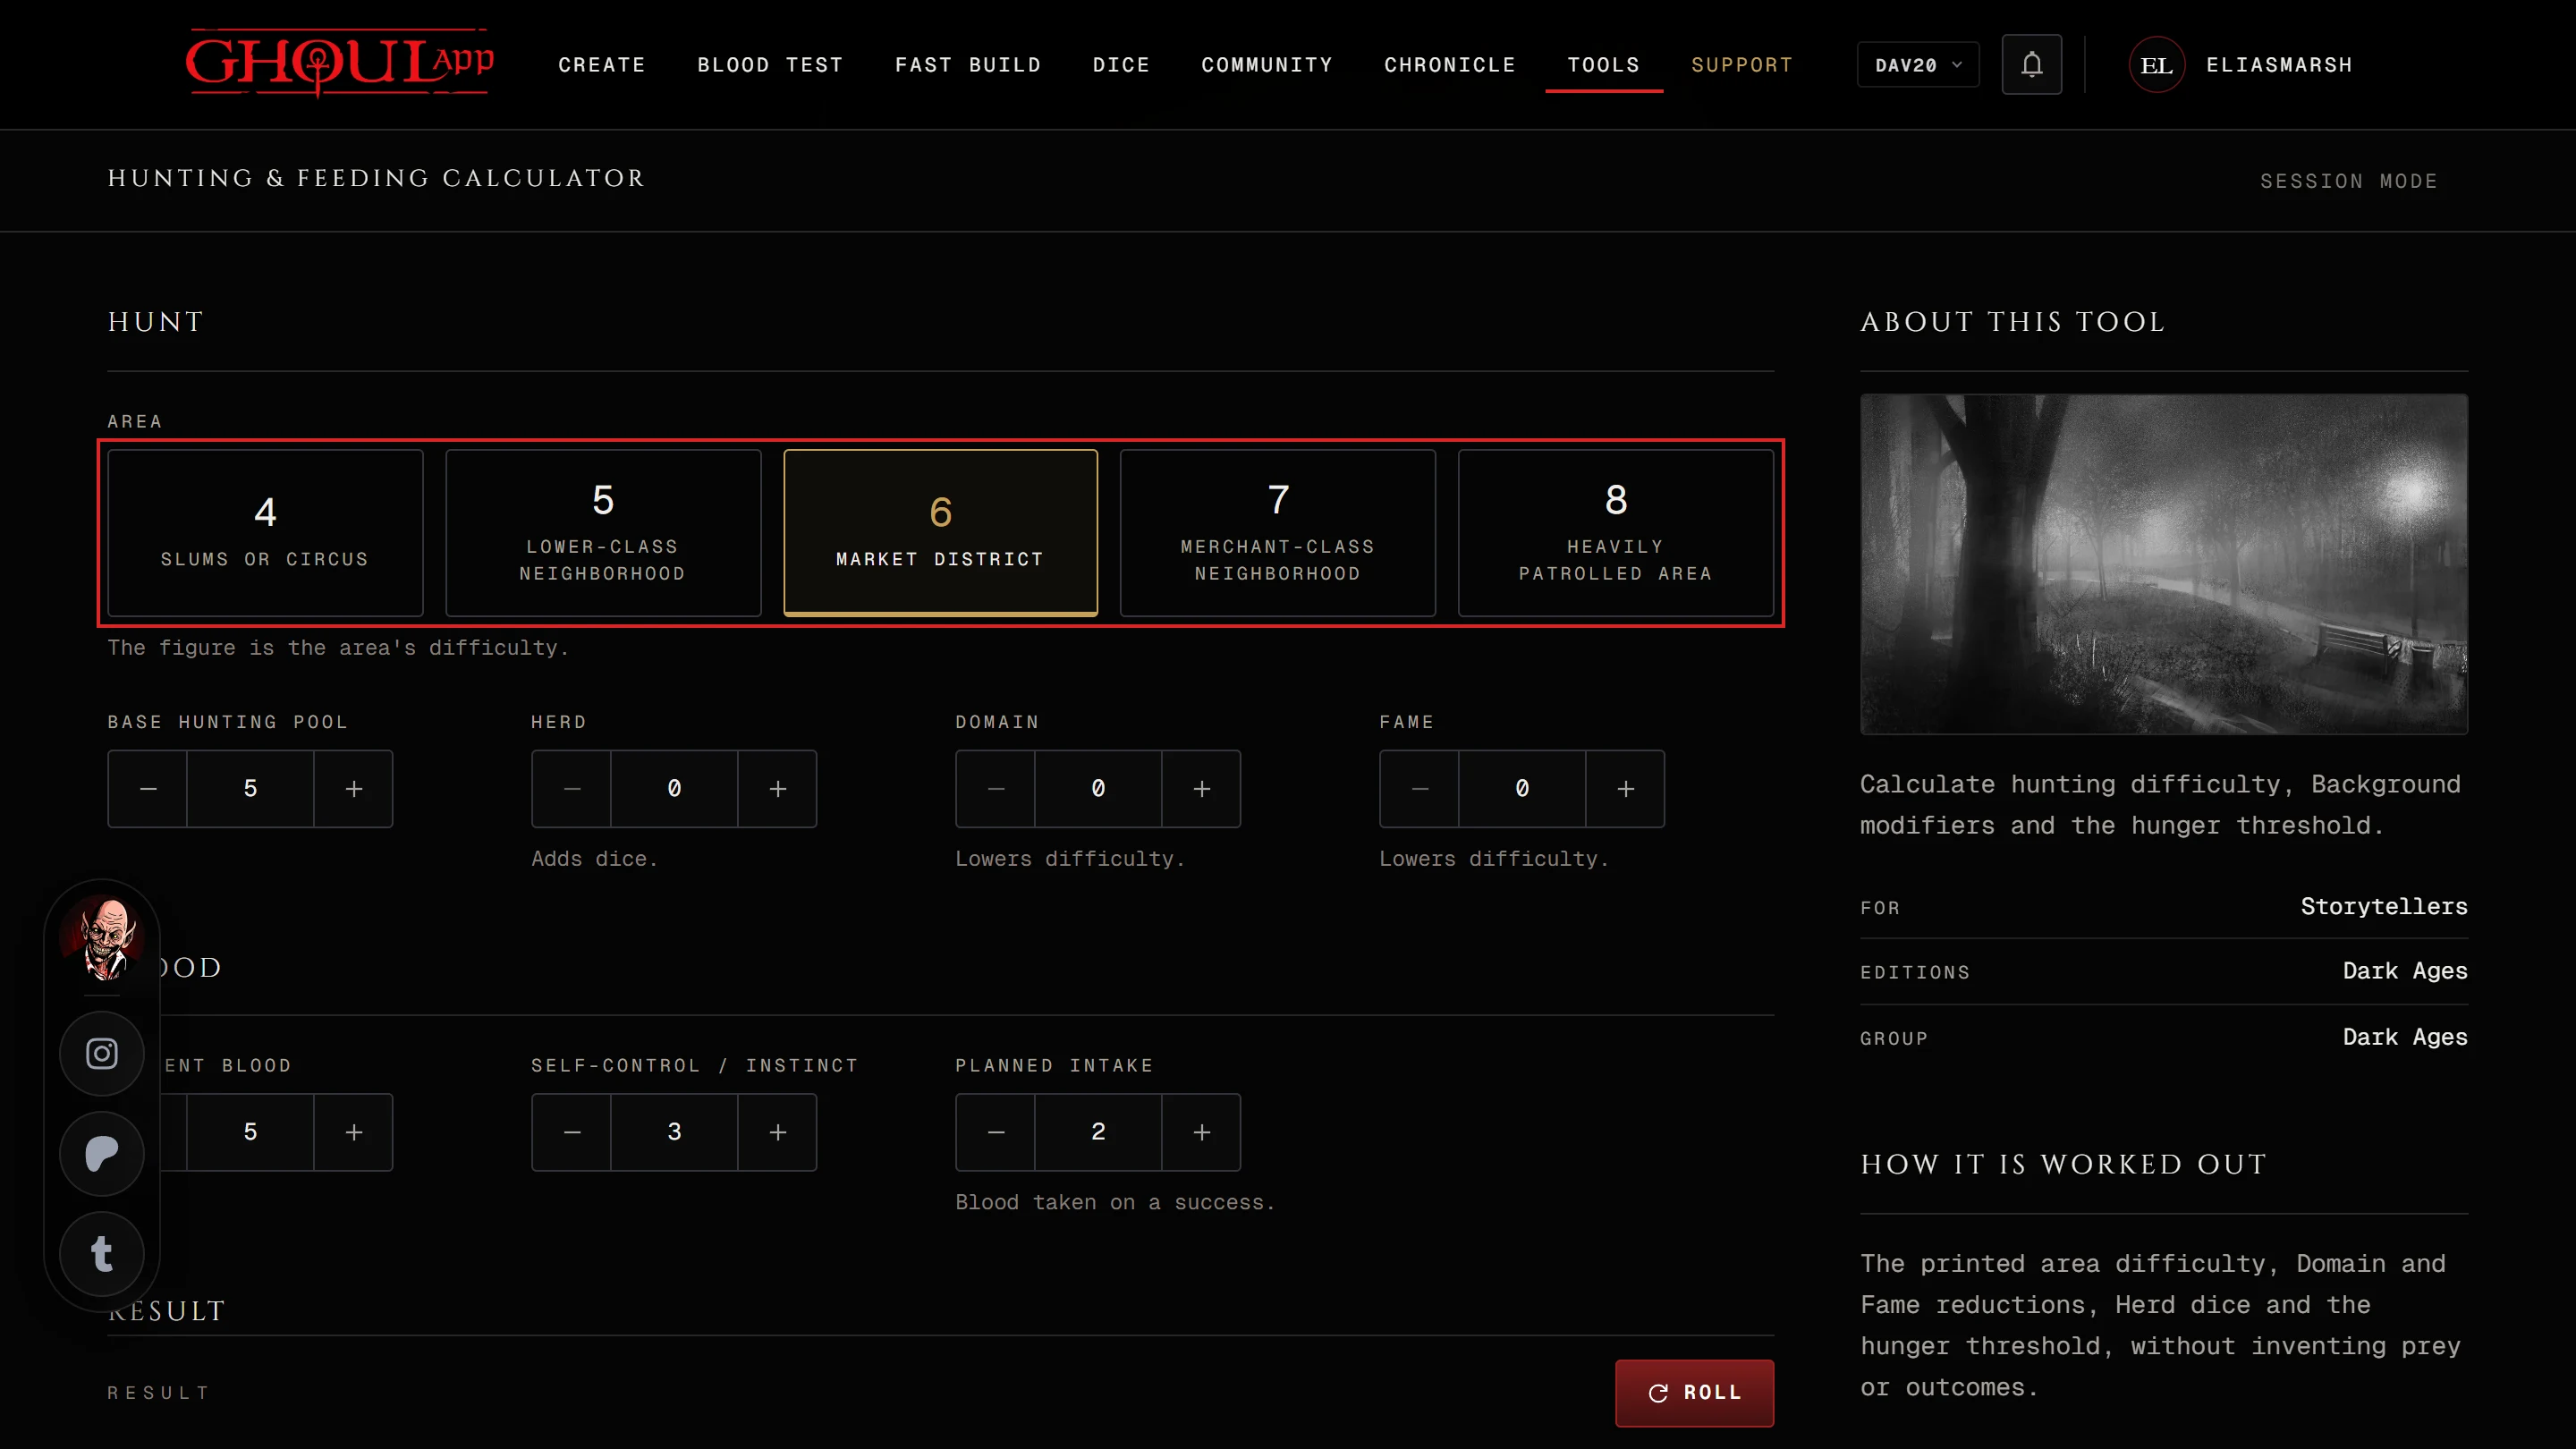Open the Dice menu item
The width and height of the screenshot is (2576, 1449).
pos(1121,65)
